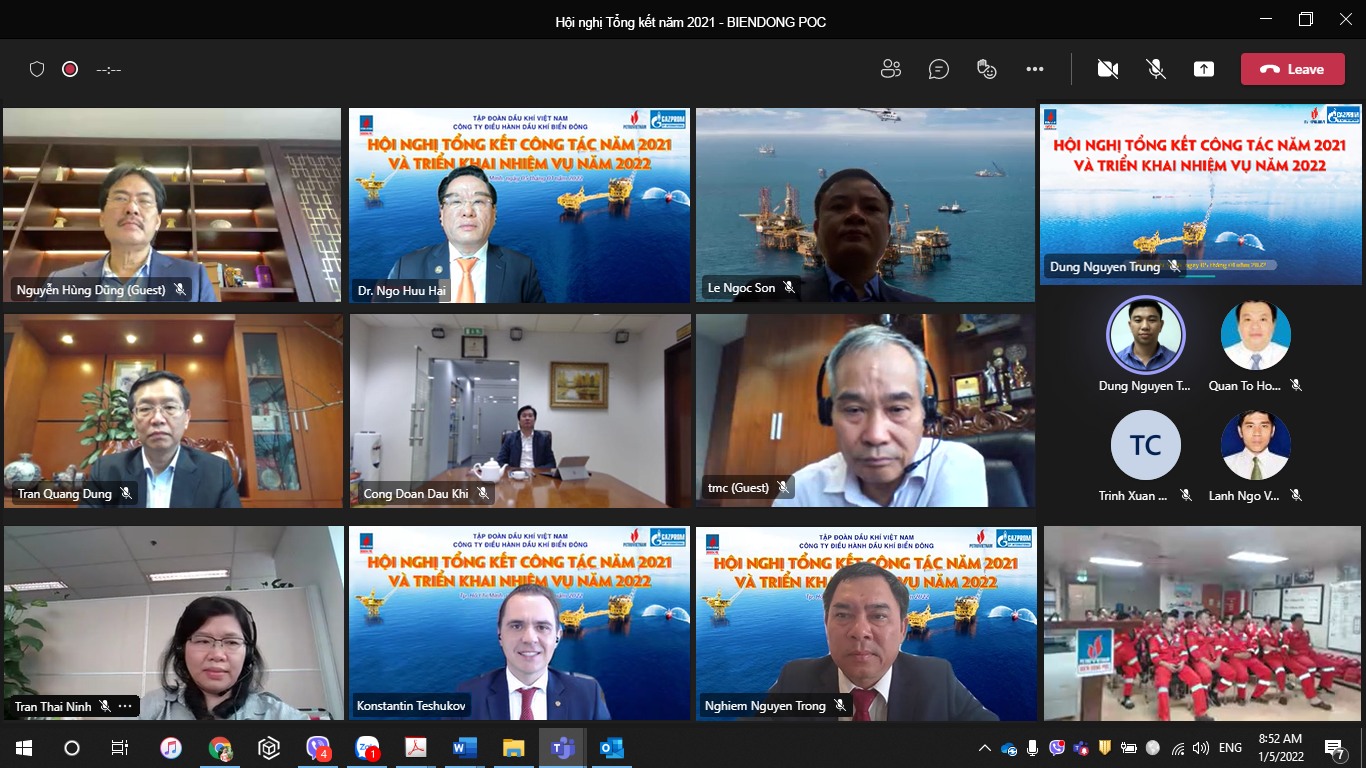Open the reactions menu
Screen dimensions: 1366x768
point(986,69)
